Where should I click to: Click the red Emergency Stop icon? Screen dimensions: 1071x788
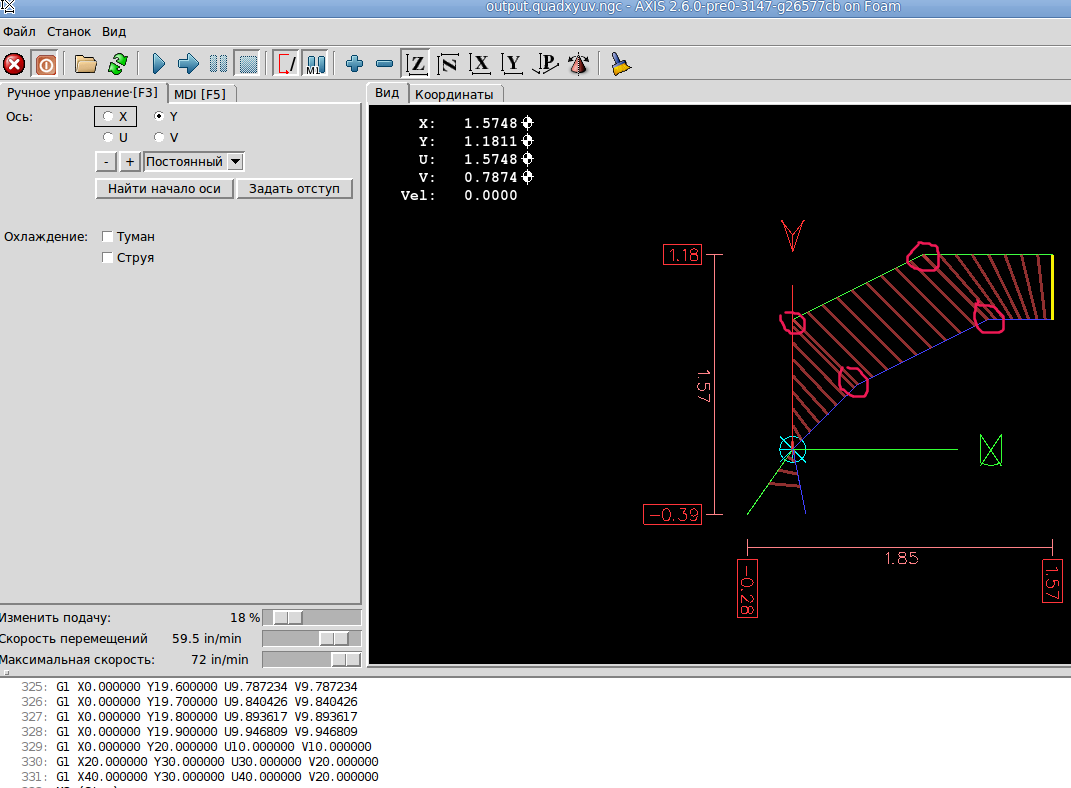(14, 65)
